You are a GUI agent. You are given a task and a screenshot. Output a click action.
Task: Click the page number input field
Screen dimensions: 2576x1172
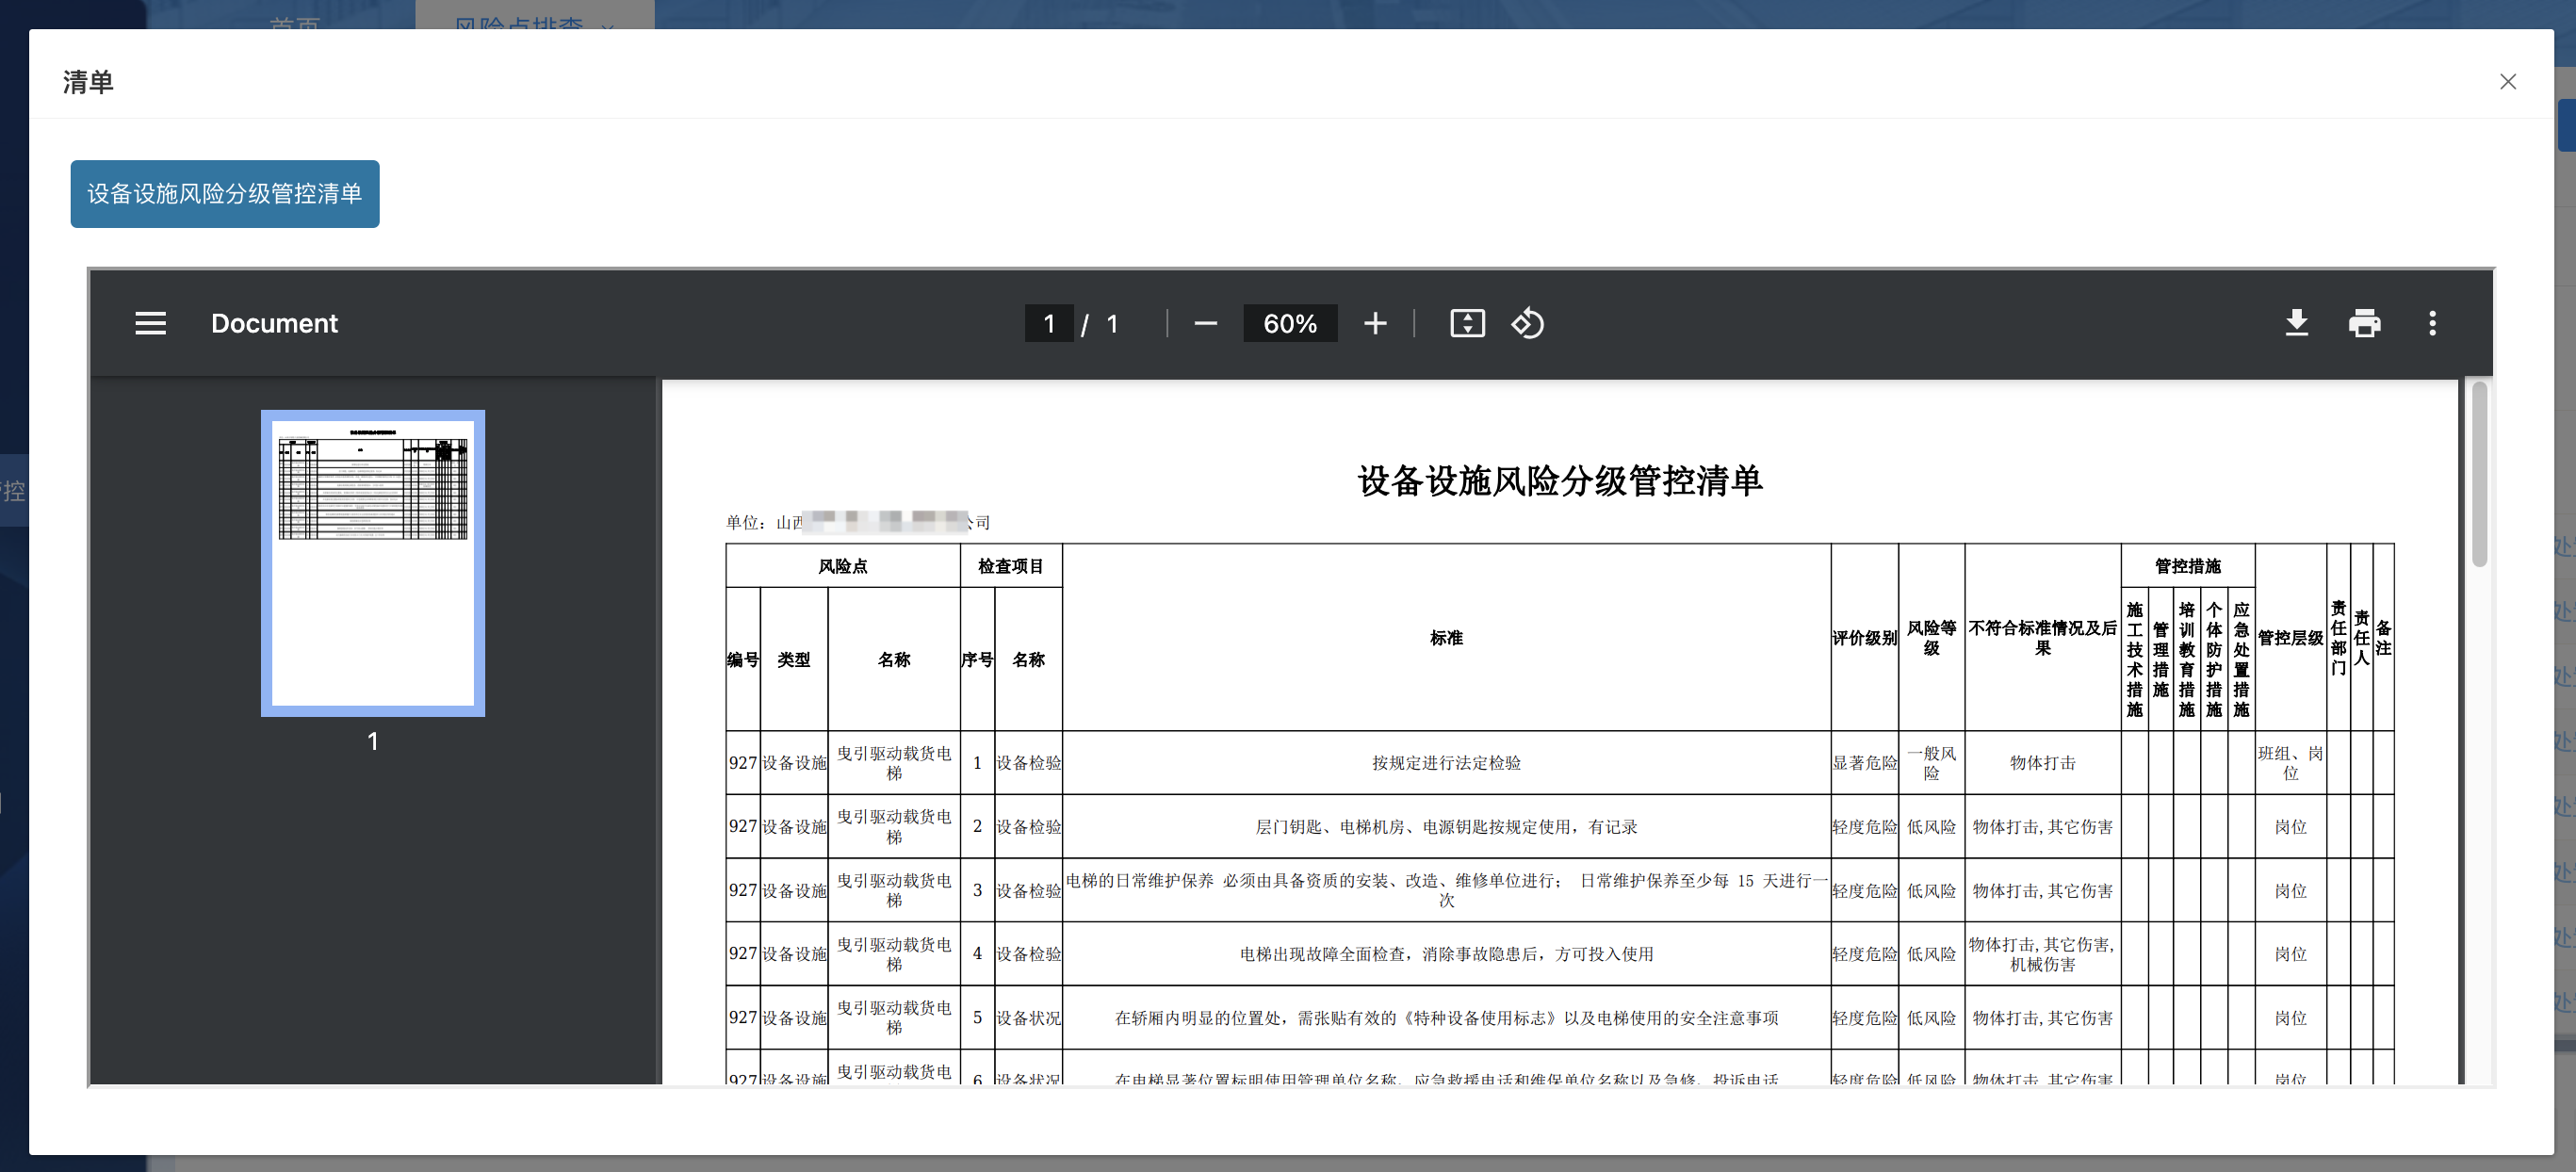coord(1048,323)
